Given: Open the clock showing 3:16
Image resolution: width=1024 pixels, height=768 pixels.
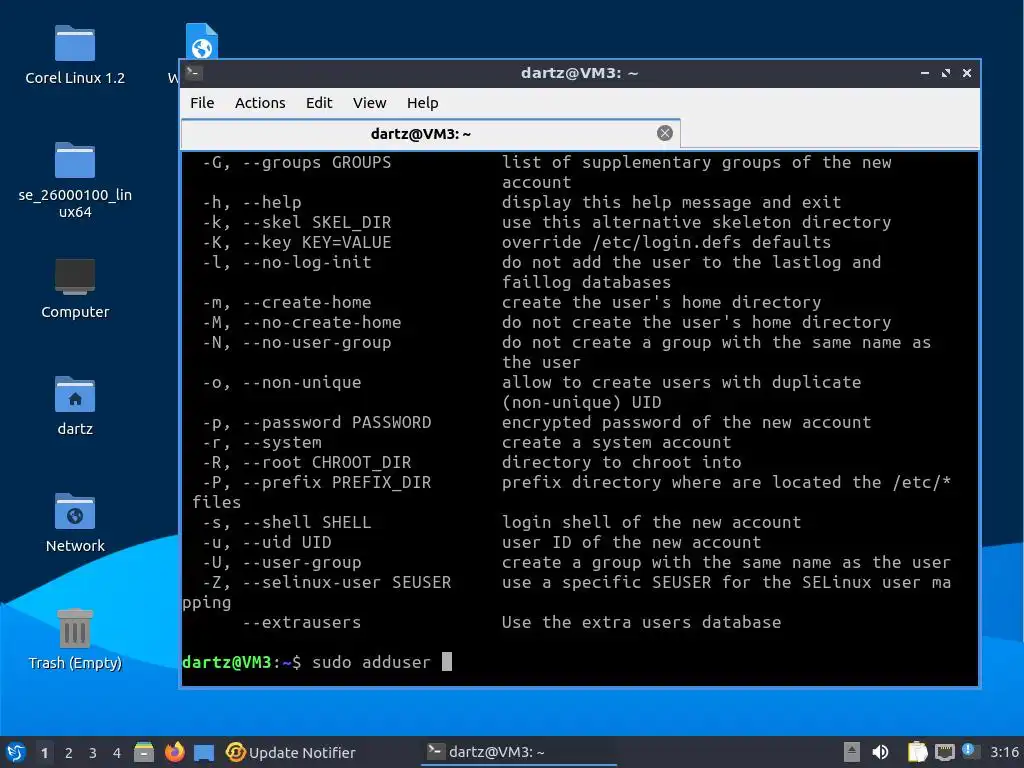Looking at the screenshot, I should pos(1004,752).
